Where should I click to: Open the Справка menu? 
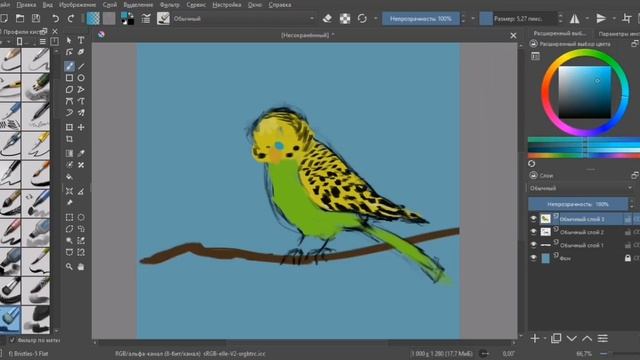point(280,5)
